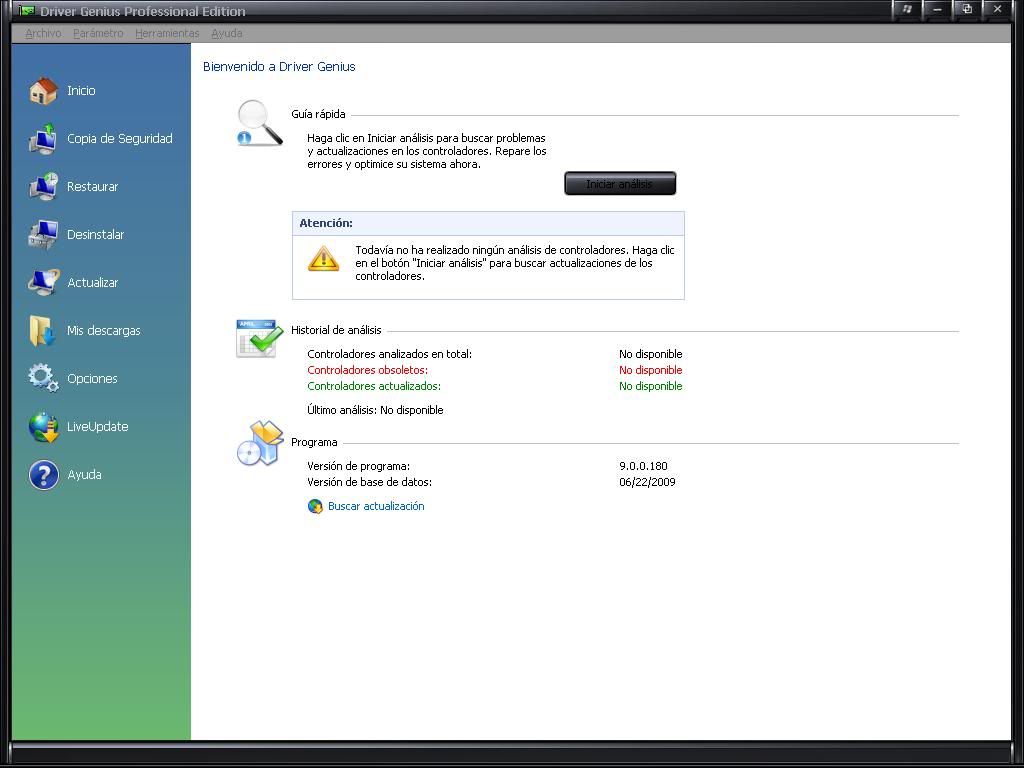Click the Driver Genius title bar icon

(x=27, y=10)
